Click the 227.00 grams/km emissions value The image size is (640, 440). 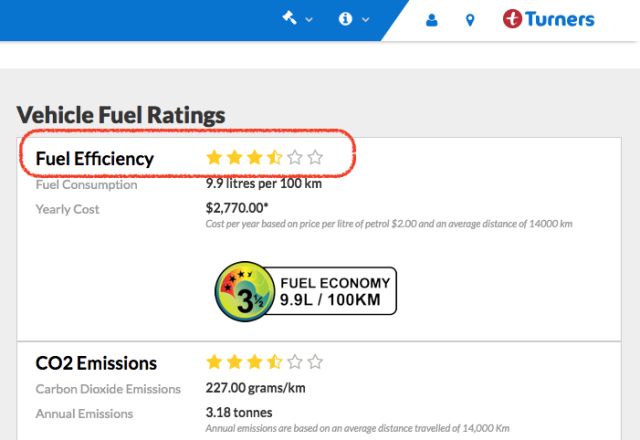click(x=254, y=388)
